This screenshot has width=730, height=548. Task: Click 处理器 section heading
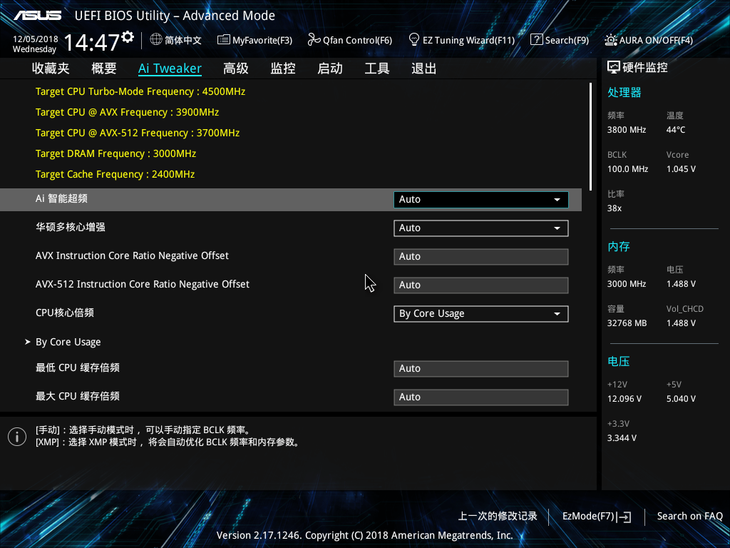click(624, 93)
